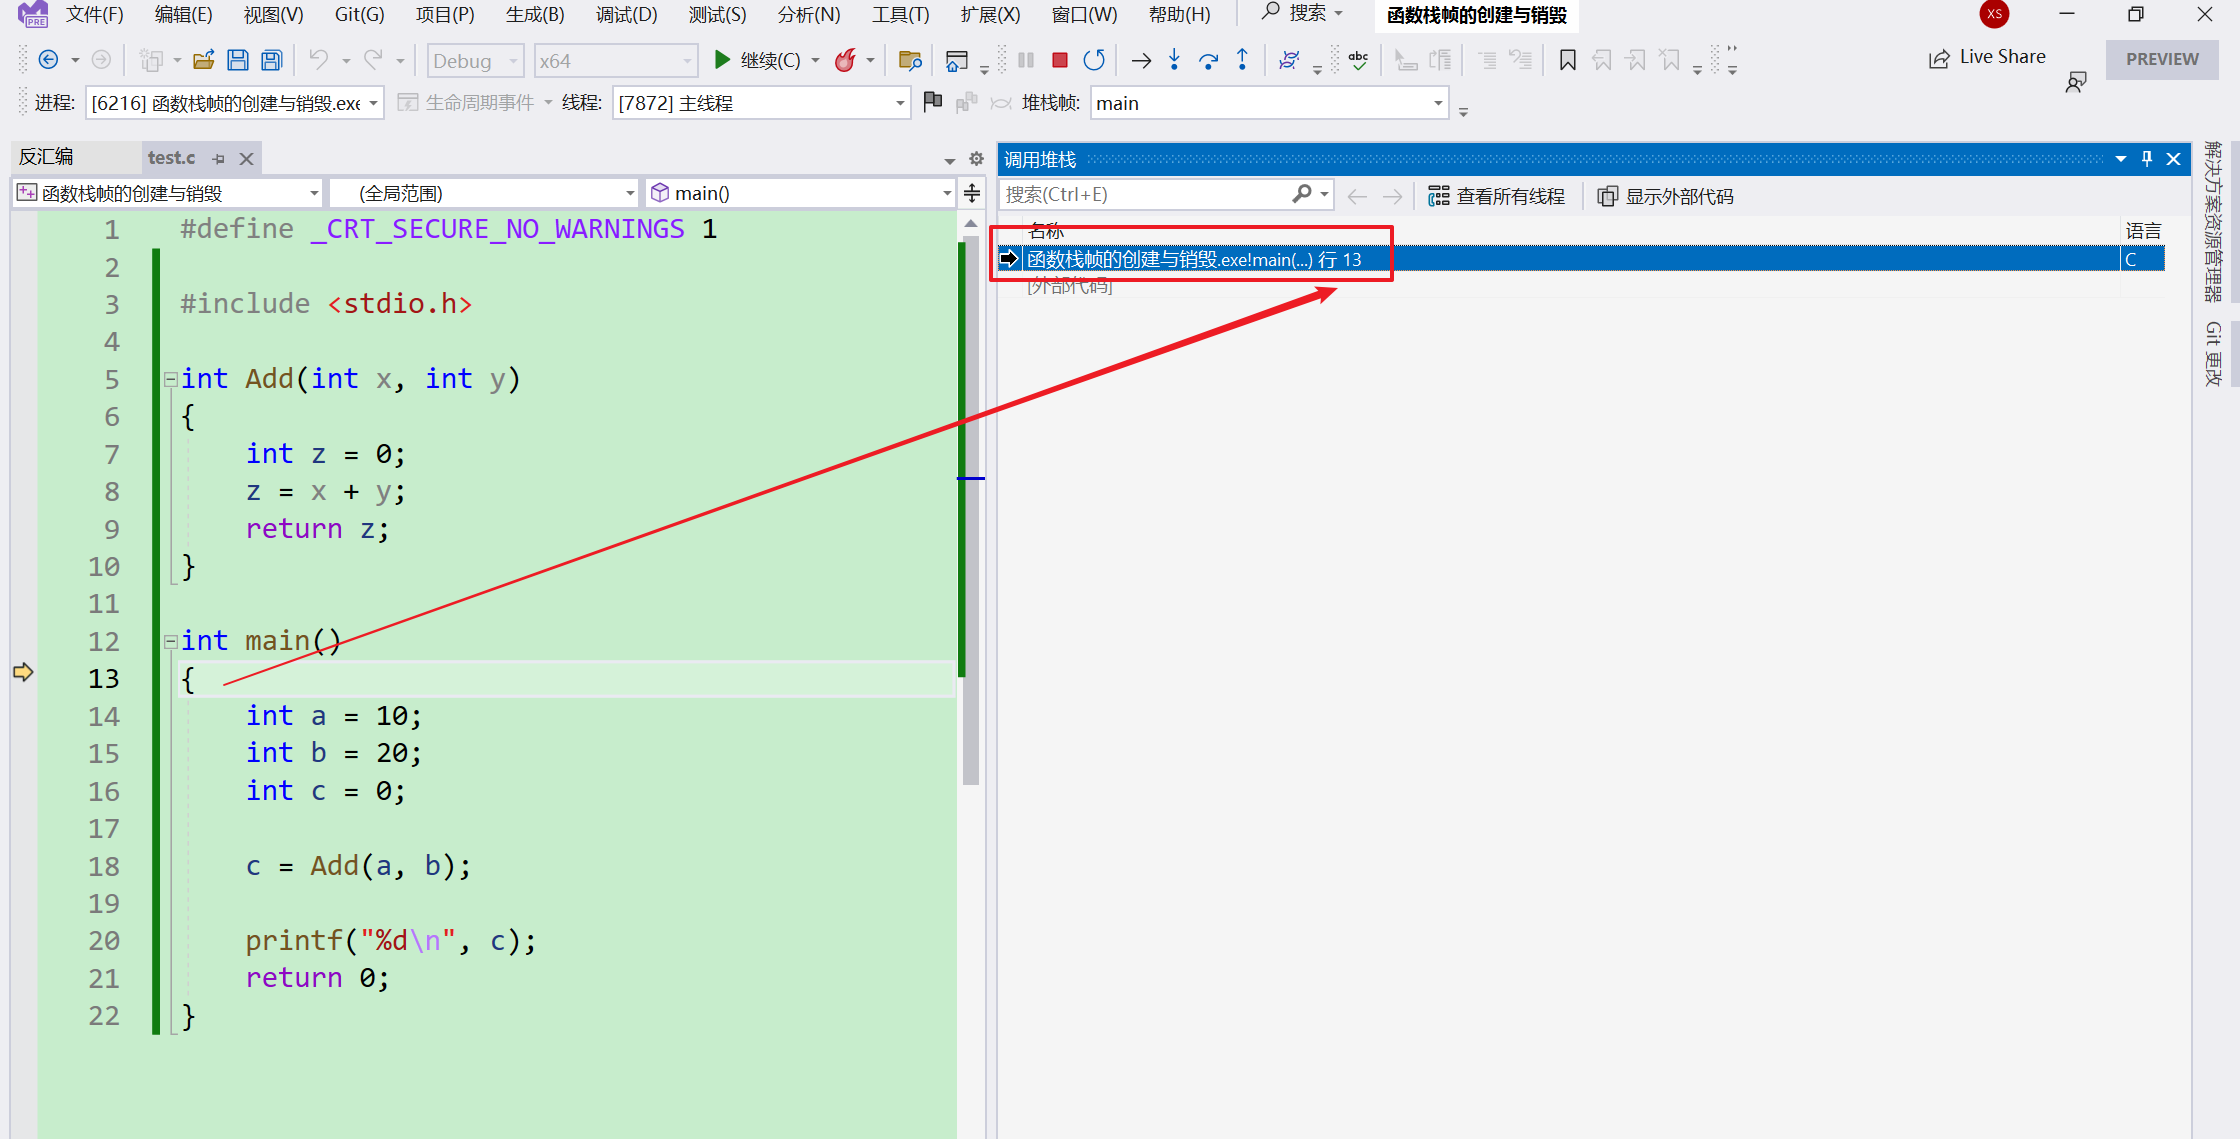
Task: Click the show next statement arrow
Action: (1141, 61)
